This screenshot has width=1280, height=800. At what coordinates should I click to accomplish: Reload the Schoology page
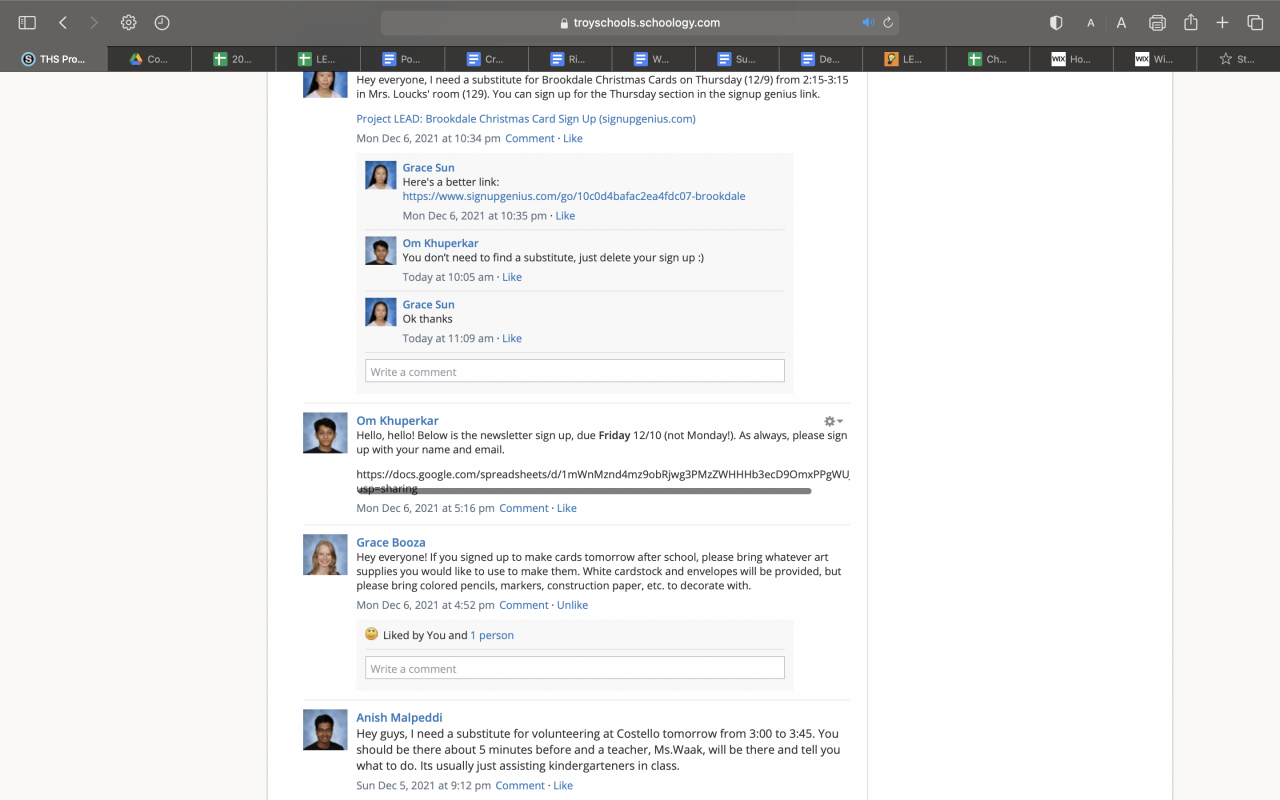tap(888, 22)
